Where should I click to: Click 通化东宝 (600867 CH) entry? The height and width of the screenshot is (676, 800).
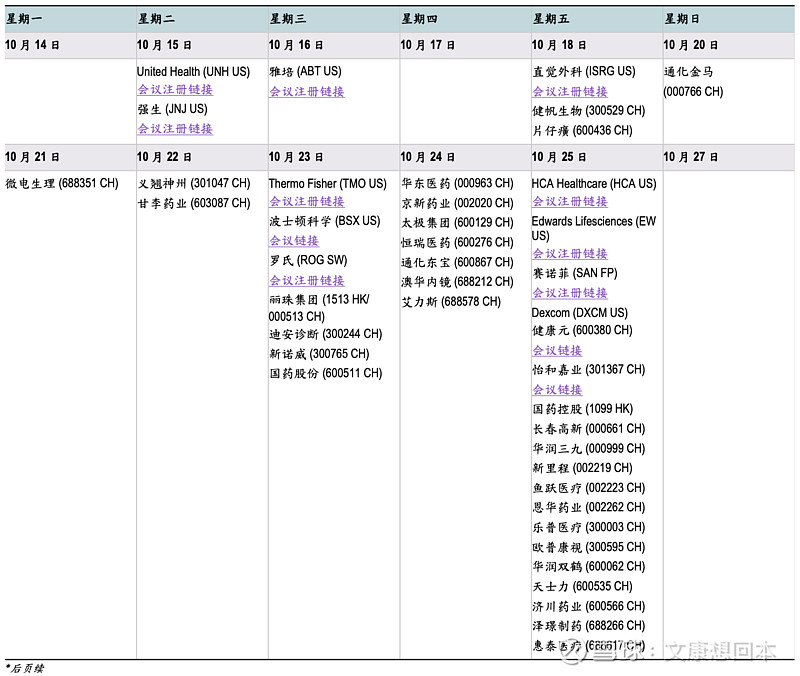[457, 262]
